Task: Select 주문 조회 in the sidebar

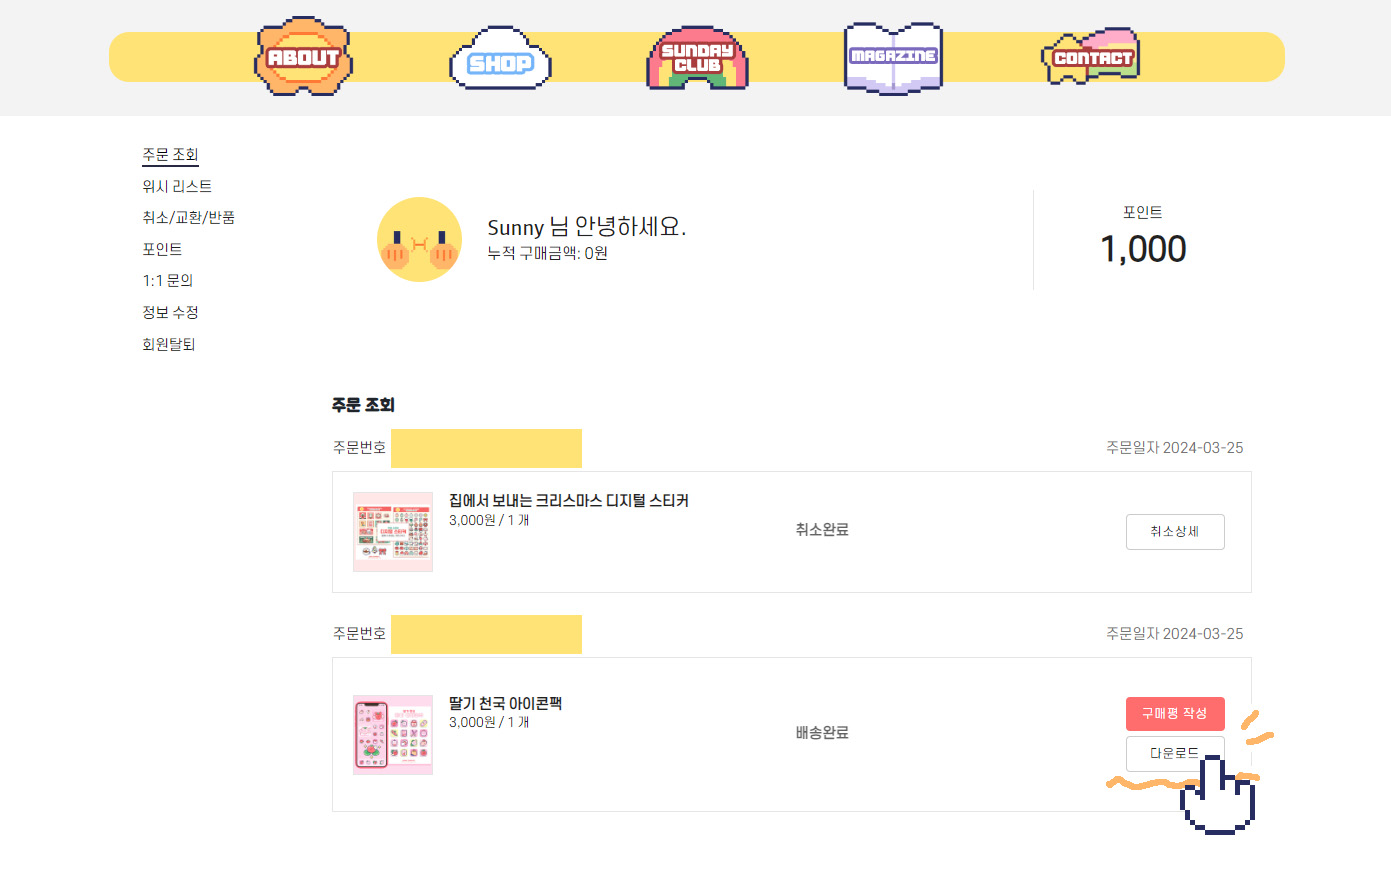Action: click(x=170, y=155)
